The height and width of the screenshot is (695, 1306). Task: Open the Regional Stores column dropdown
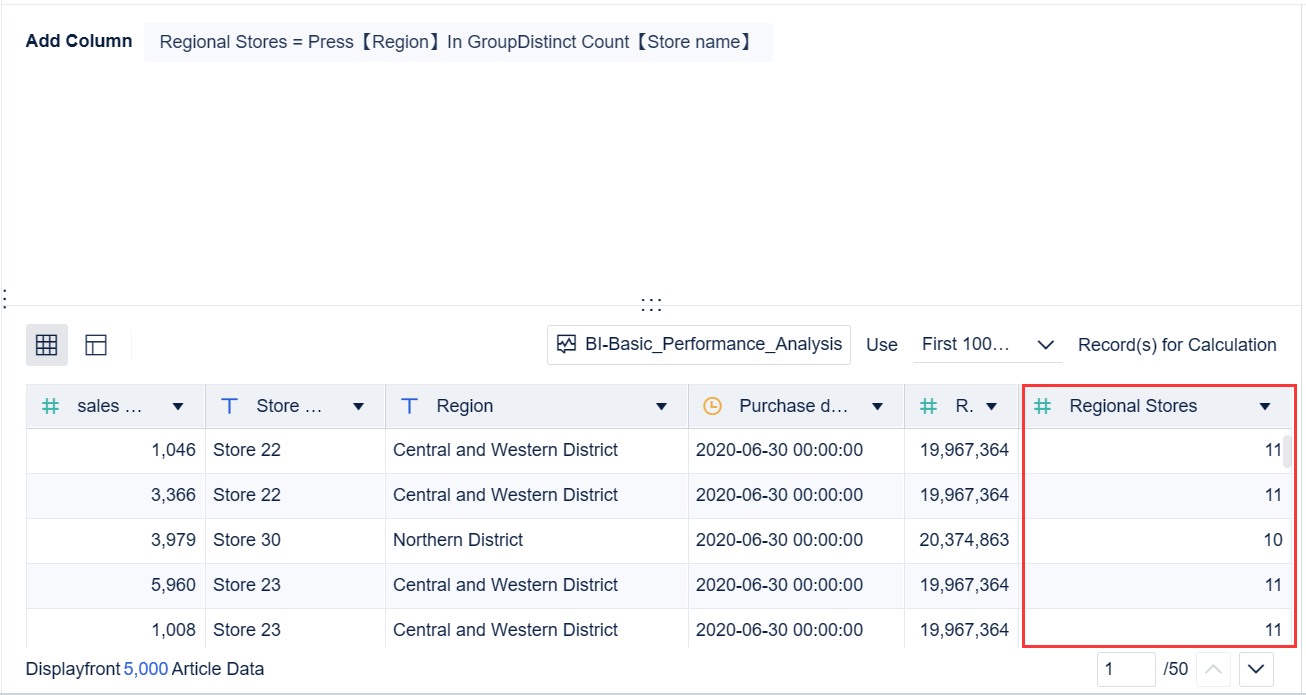tap(1262, 406)
